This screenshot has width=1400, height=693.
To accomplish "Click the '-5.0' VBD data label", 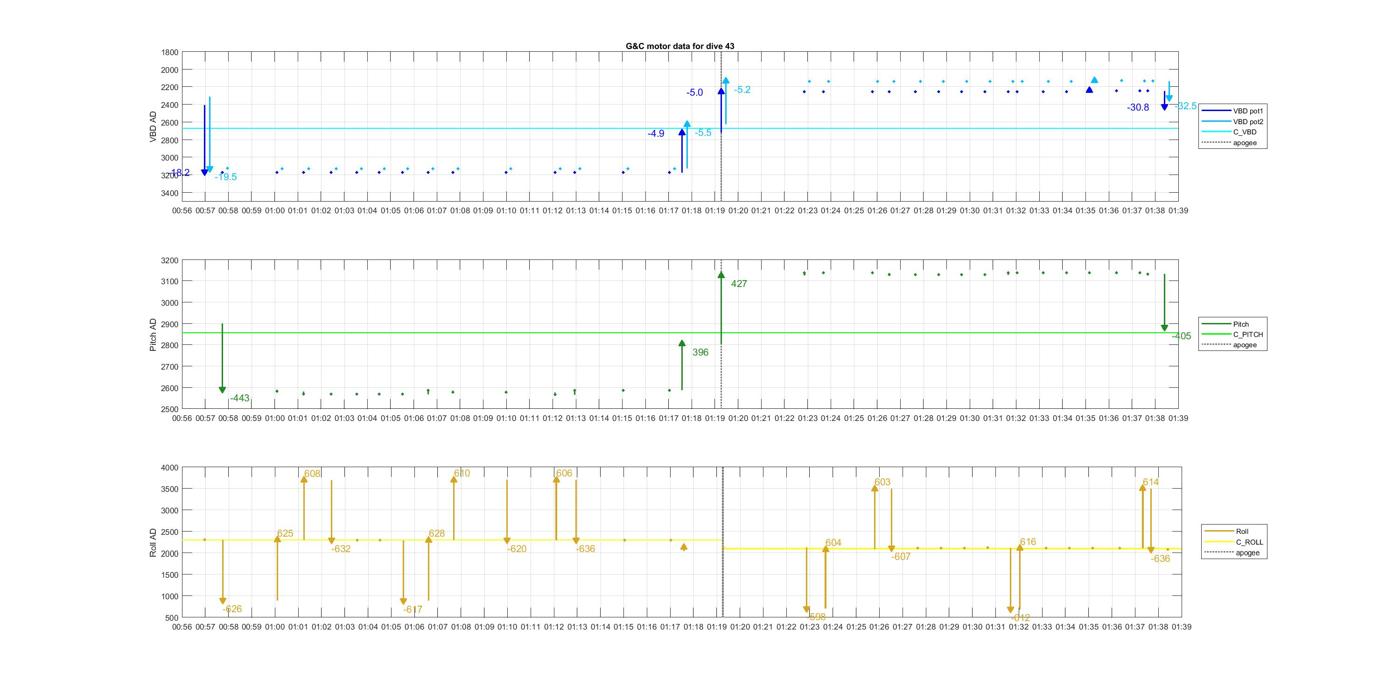I will tap(694, 93).
